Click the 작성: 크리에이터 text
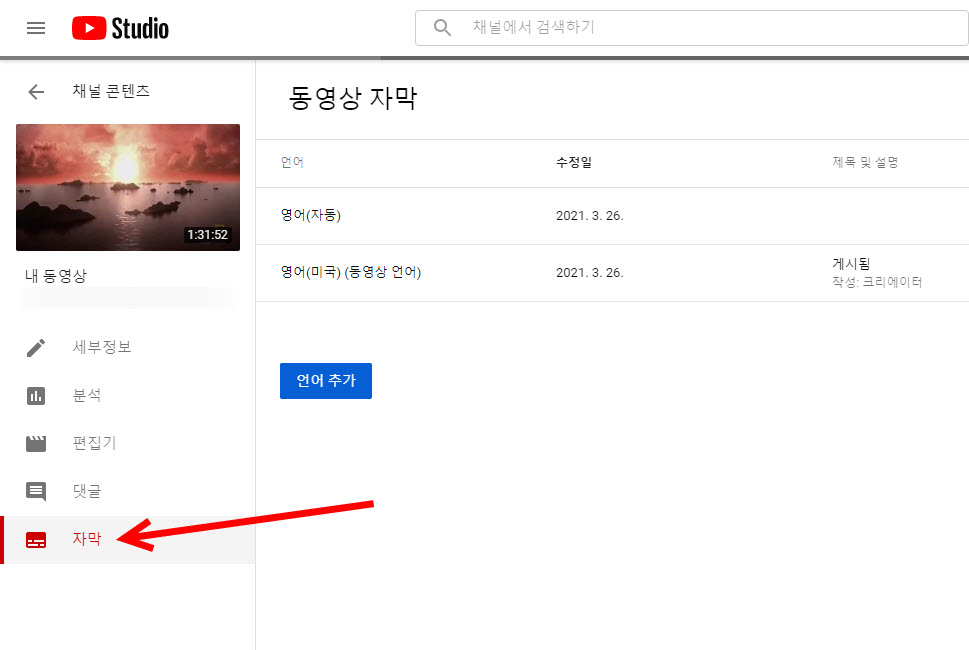 tap(877, 282)
